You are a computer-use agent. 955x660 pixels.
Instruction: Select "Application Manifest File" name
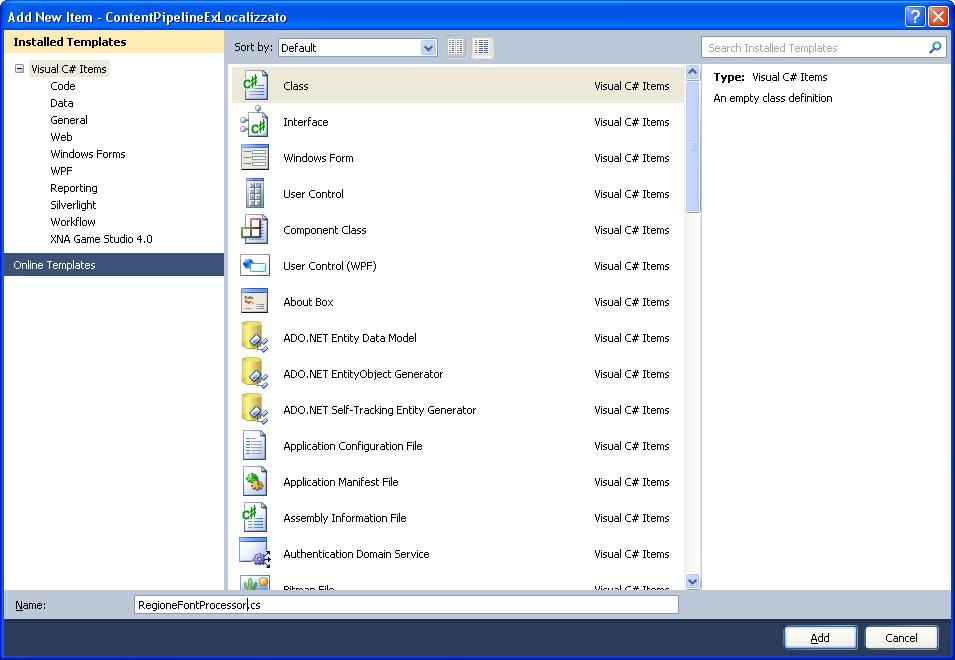[340, 482]
